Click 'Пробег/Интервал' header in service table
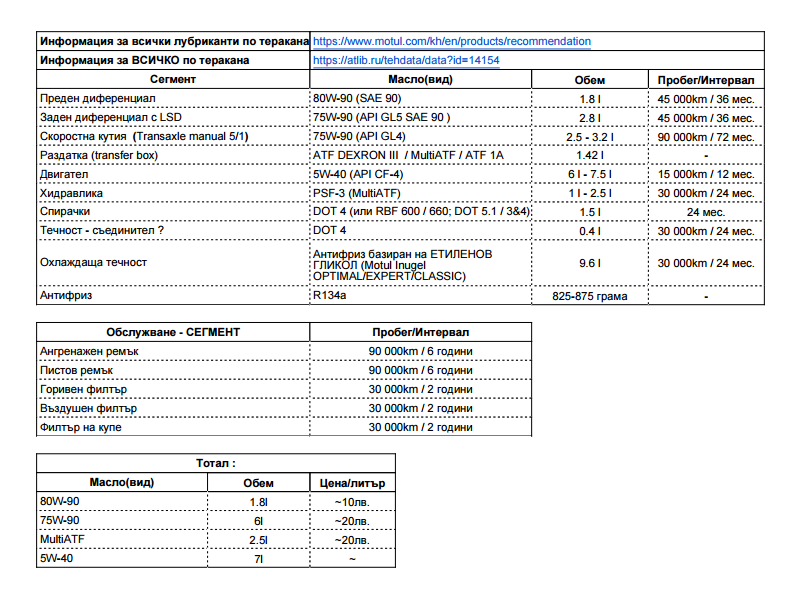Screen dimensions: 800x600 tap(420, 332)
